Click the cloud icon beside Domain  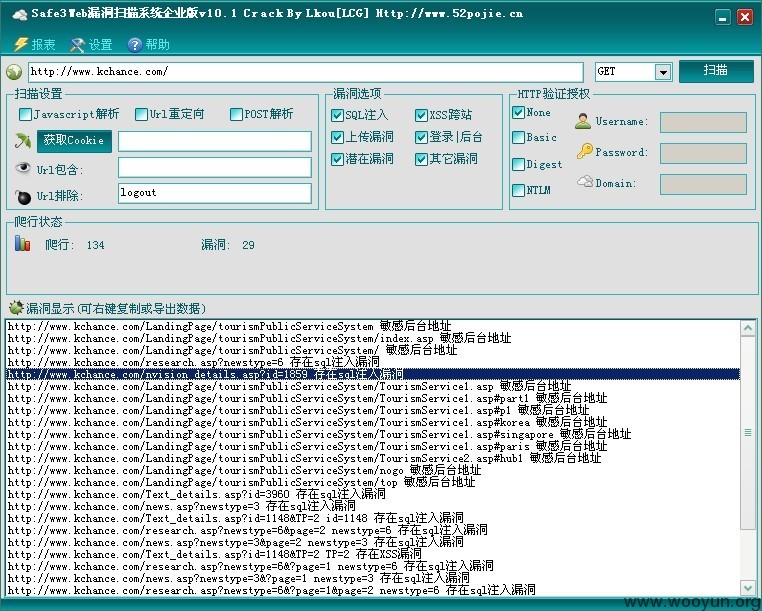585,182
